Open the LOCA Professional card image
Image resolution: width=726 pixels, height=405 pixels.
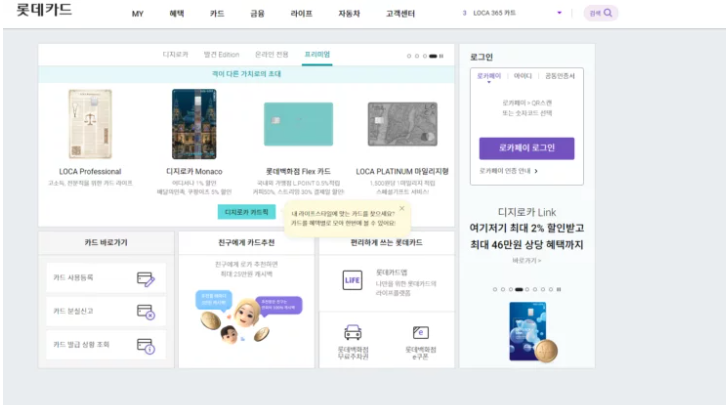pos(90,124)
